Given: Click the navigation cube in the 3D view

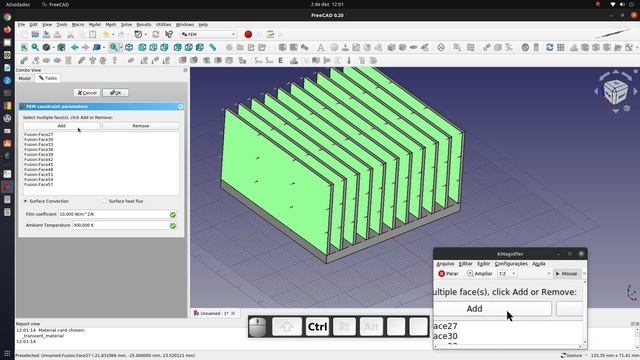Looking at the screenshot, I should click(616, 92).
